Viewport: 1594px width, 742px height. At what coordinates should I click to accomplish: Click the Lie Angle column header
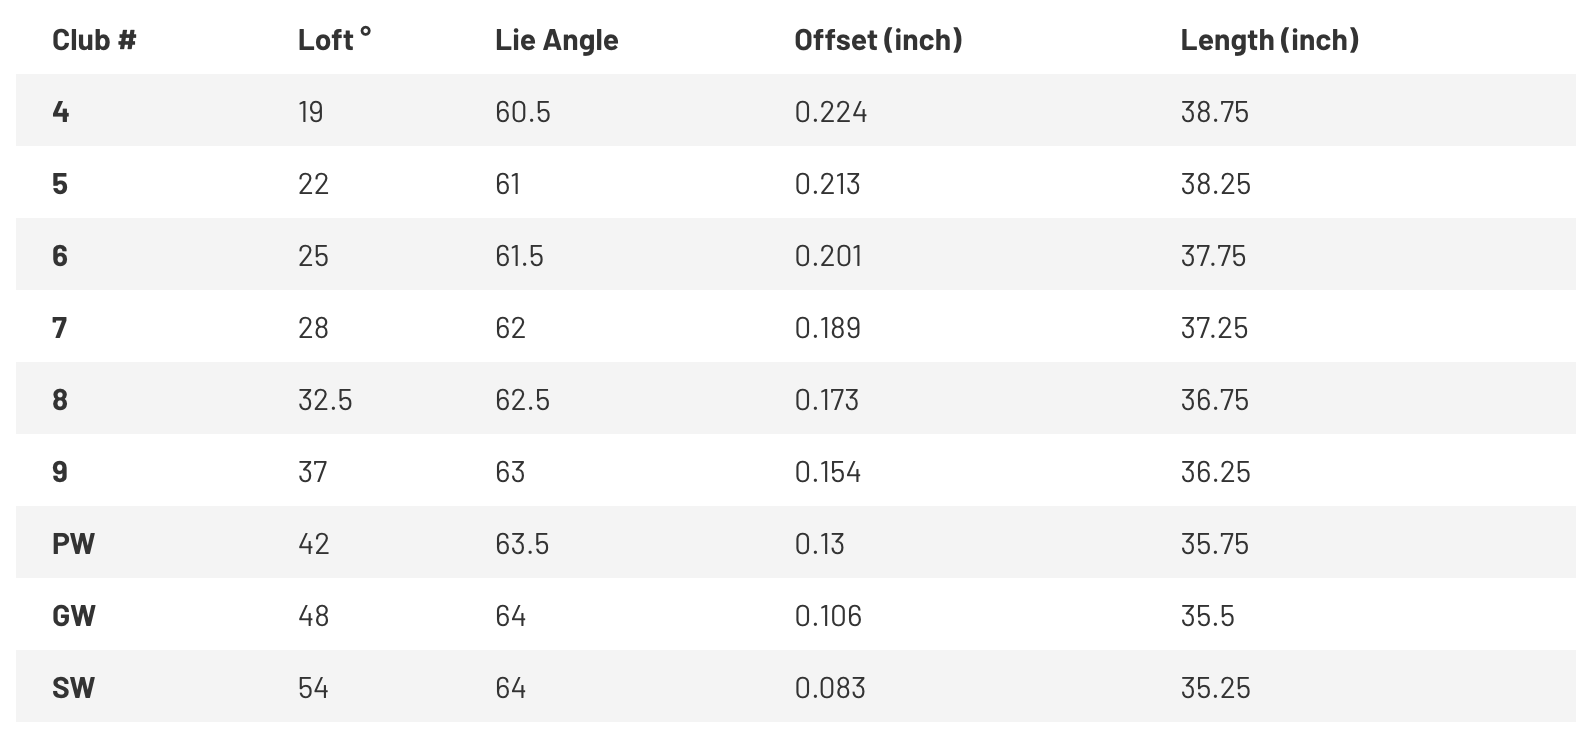(x=556, y=40)
